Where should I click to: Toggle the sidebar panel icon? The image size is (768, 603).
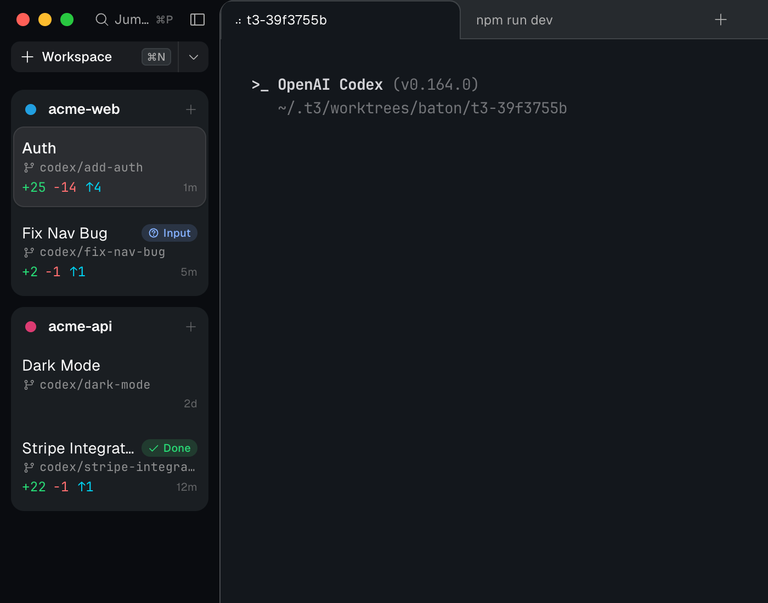point(197,20)
